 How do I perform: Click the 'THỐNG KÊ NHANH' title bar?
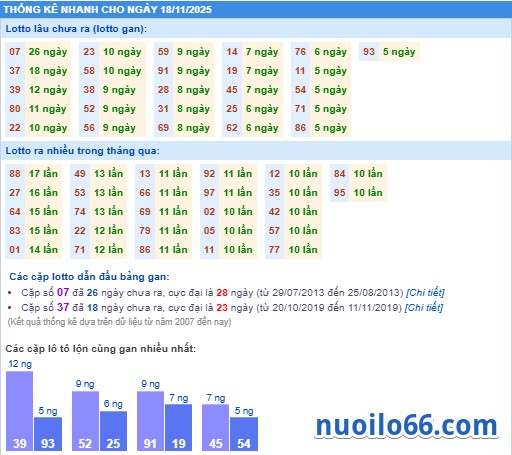[256, 9]
